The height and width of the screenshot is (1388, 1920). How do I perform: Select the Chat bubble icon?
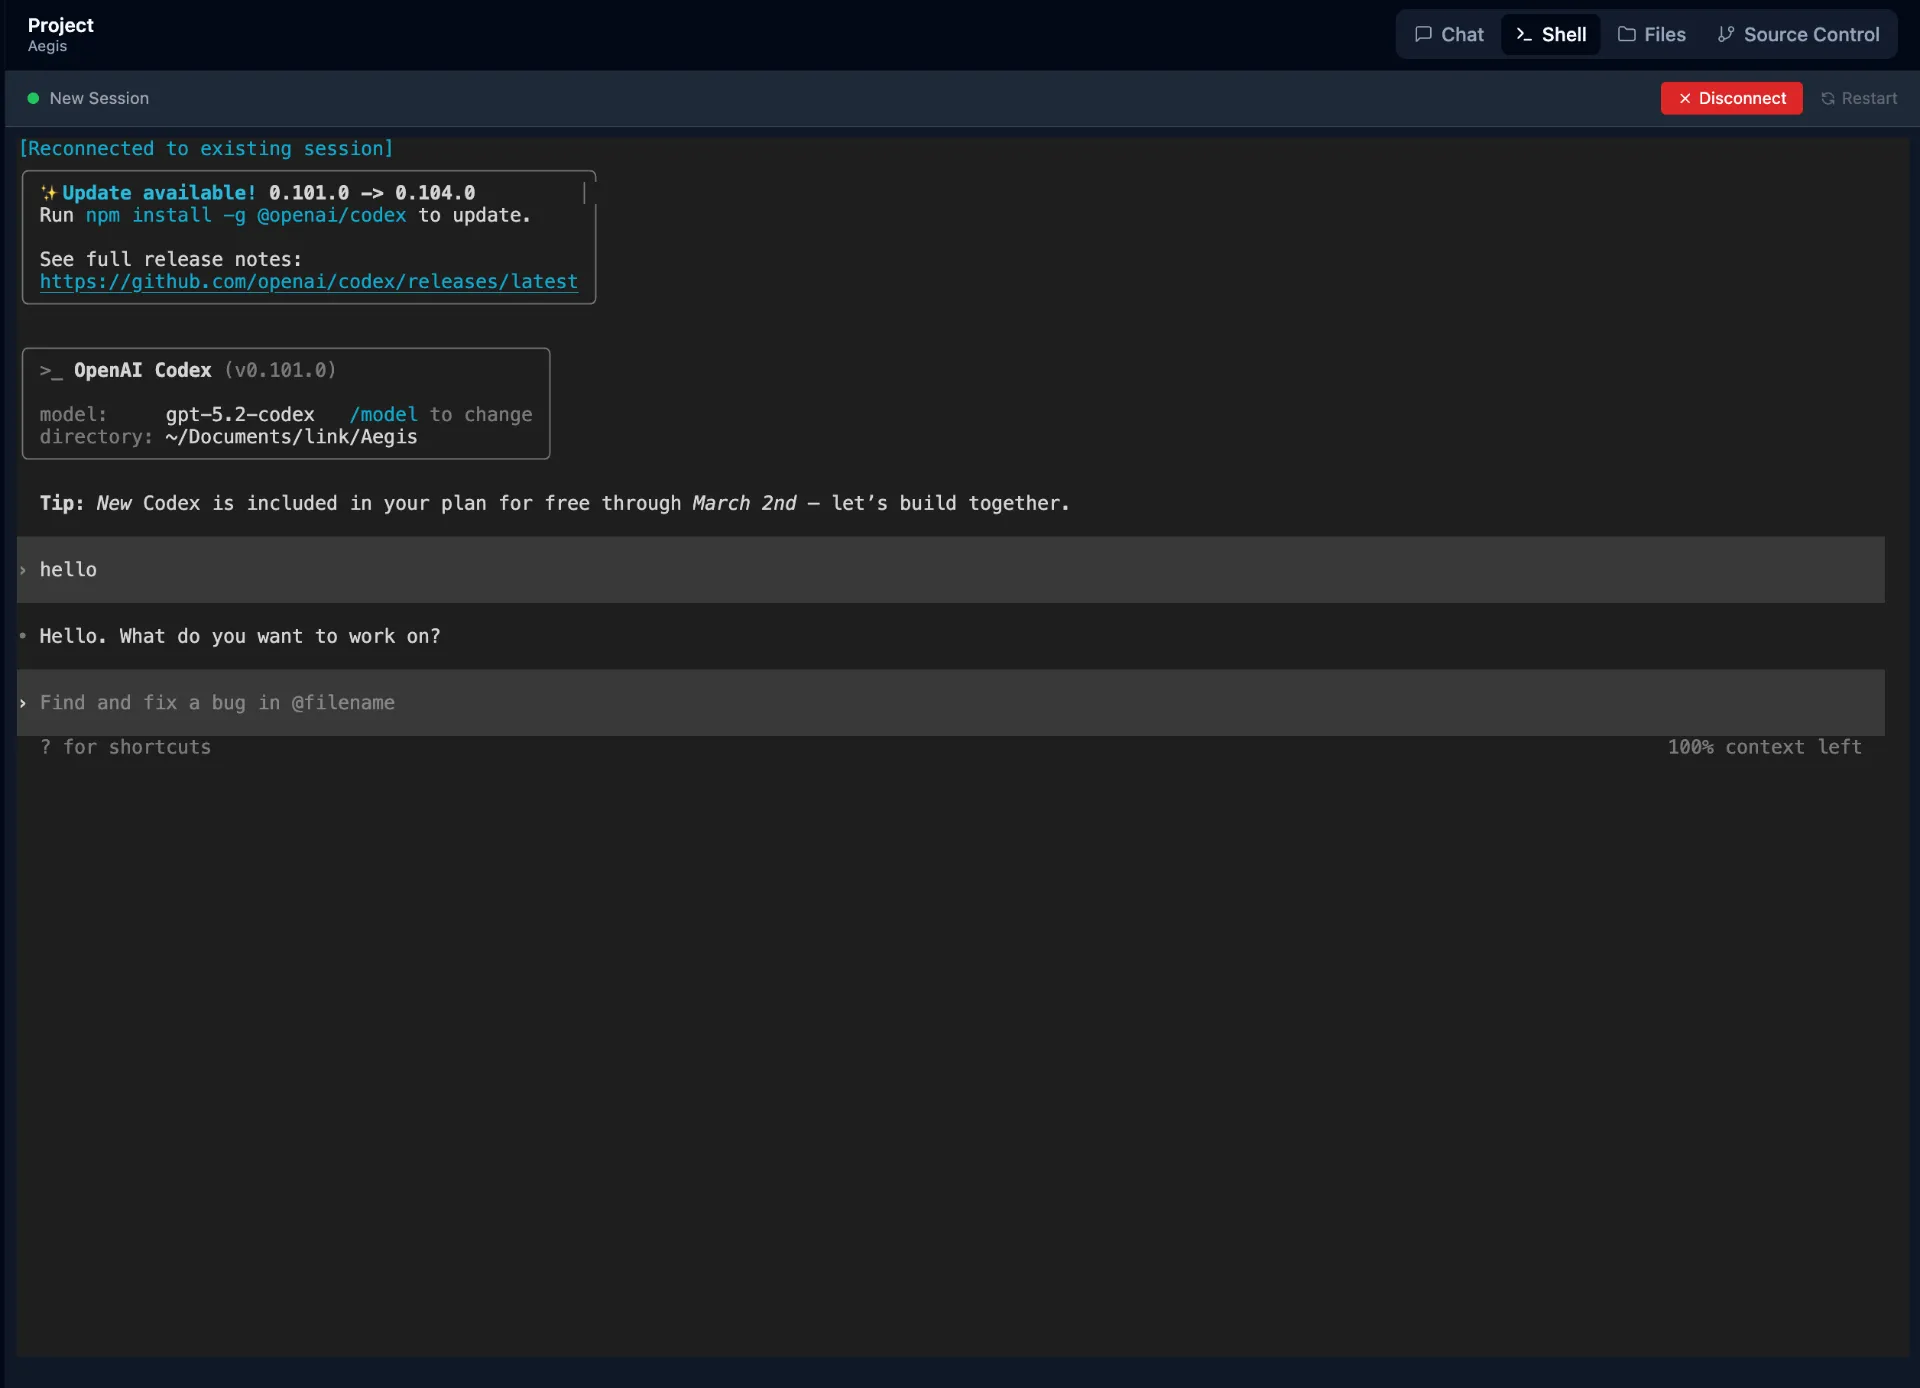pos(1424,33)
